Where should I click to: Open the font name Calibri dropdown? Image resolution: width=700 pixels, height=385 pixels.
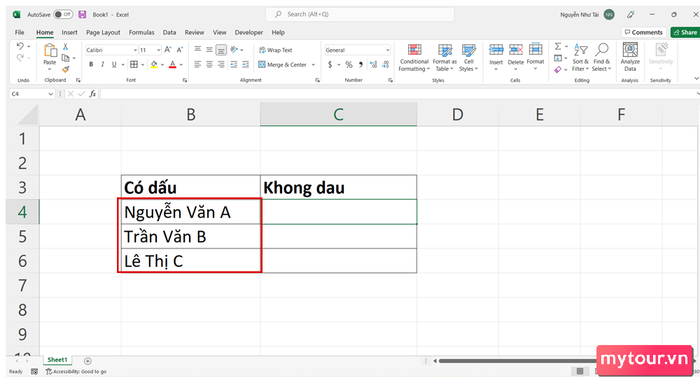tap(135, 50)
